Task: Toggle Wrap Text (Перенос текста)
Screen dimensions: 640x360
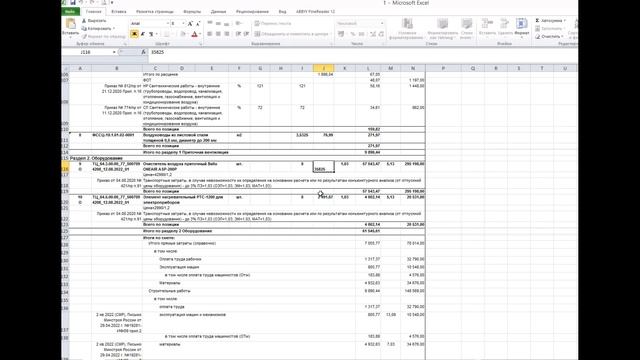Action: [x=273, y=23]
